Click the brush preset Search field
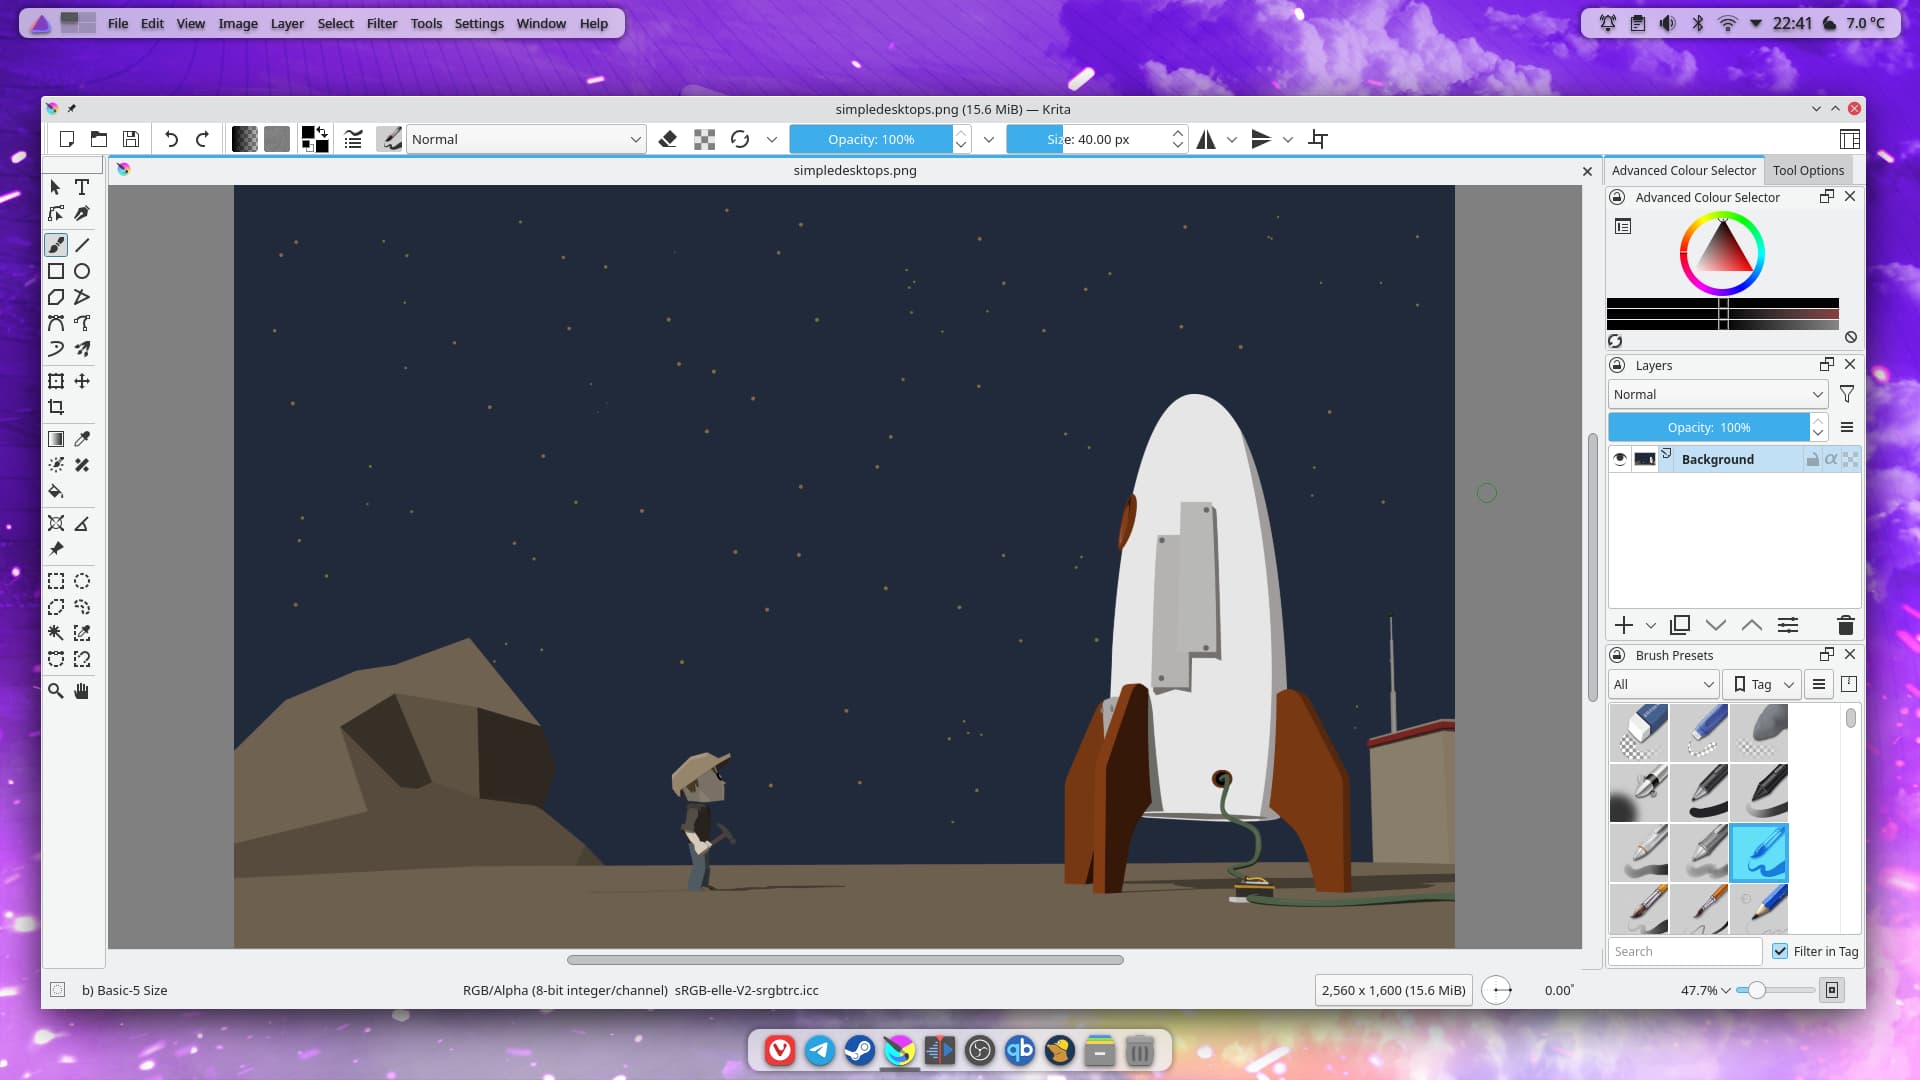Screen dimensions: 1920x1080 point(1684,951)
